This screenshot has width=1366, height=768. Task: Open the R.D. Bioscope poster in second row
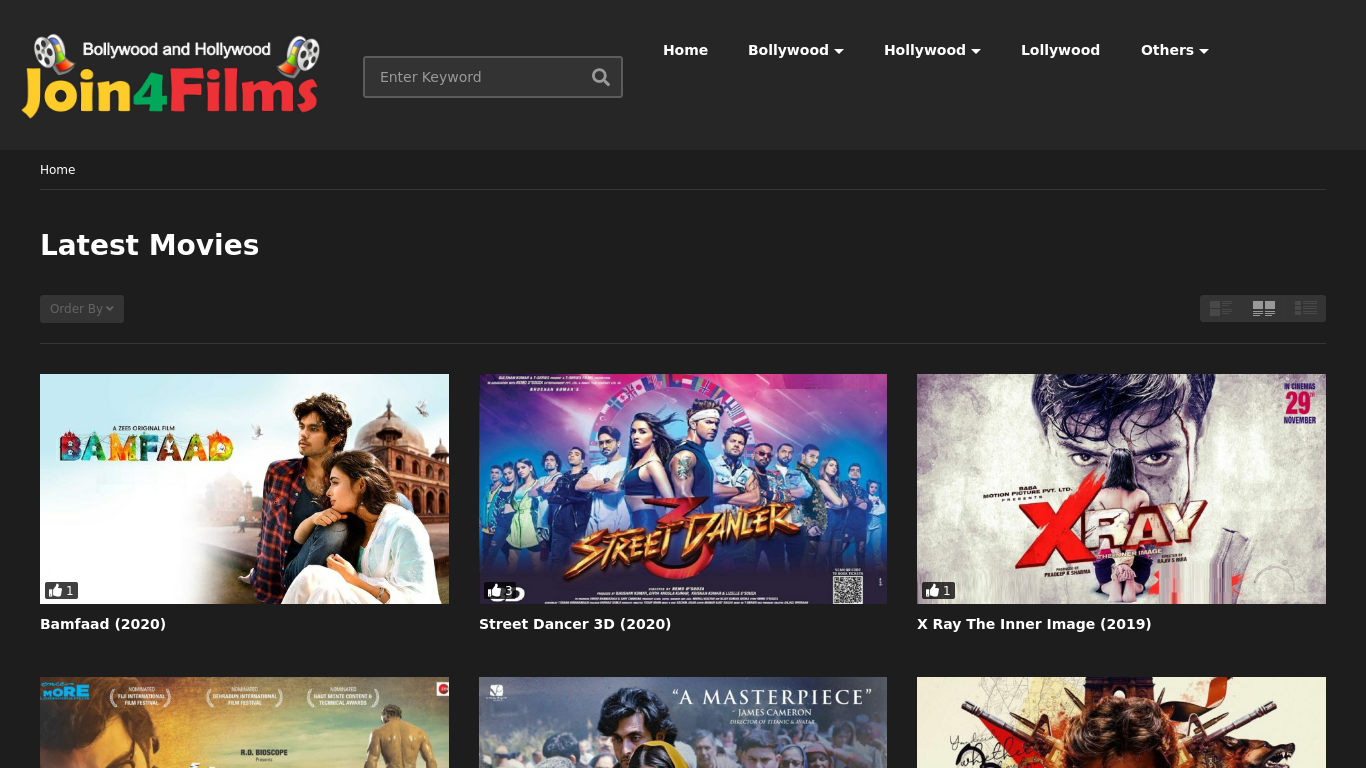[x=244, y=722]
